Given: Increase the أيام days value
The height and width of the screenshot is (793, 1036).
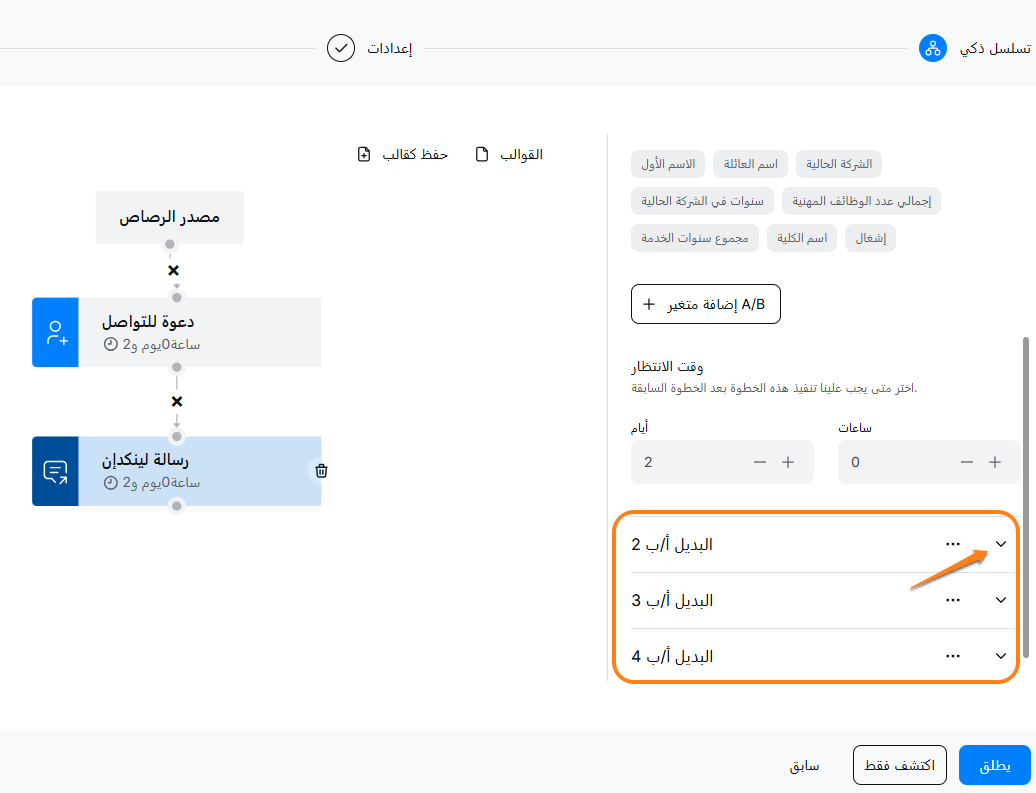Looking at the screenshot, I should [x=787, y=462].
